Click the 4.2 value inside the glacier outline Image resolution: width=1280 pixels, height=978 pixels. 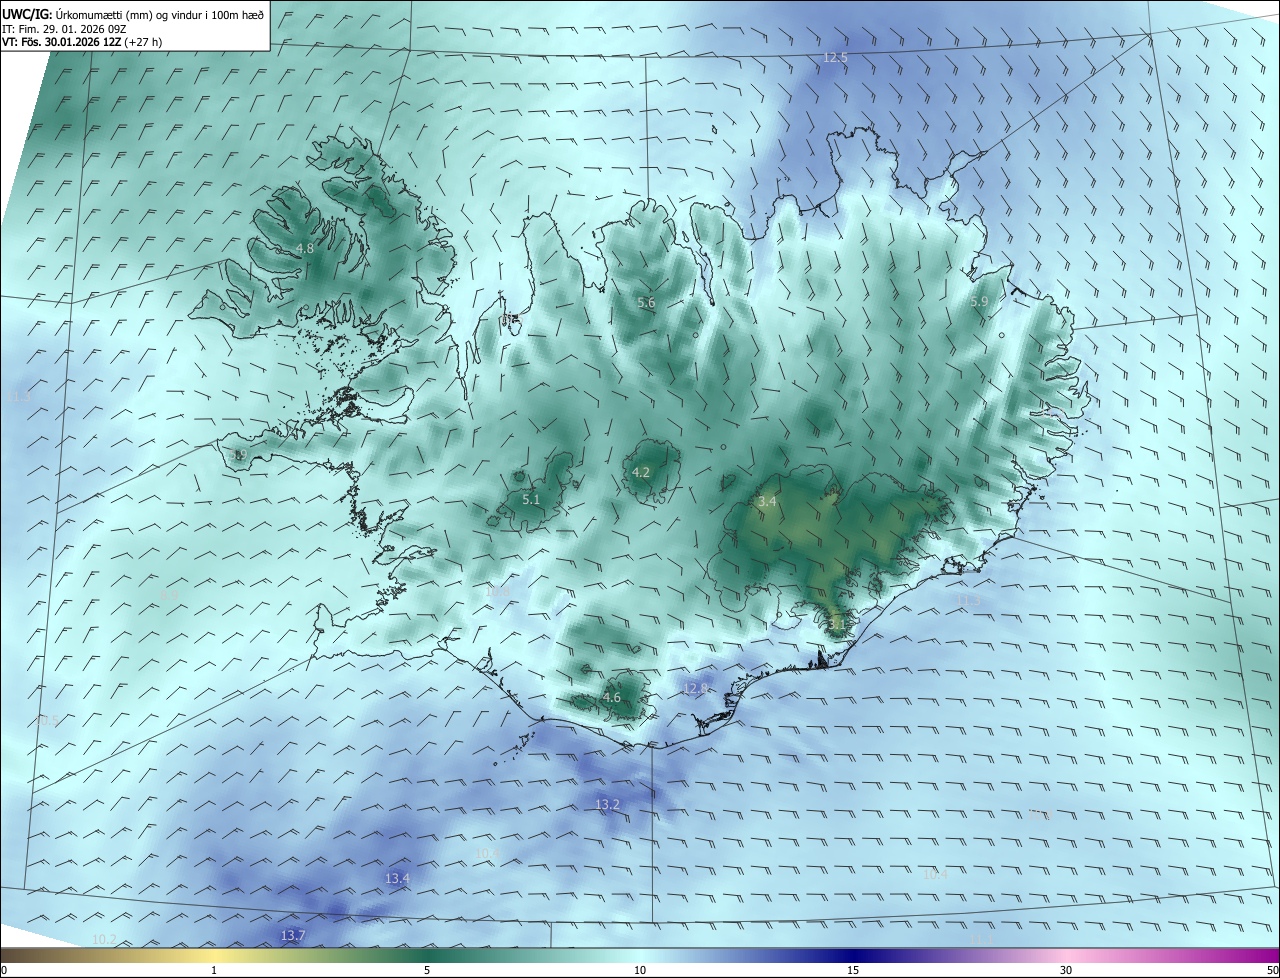(641, 473)
